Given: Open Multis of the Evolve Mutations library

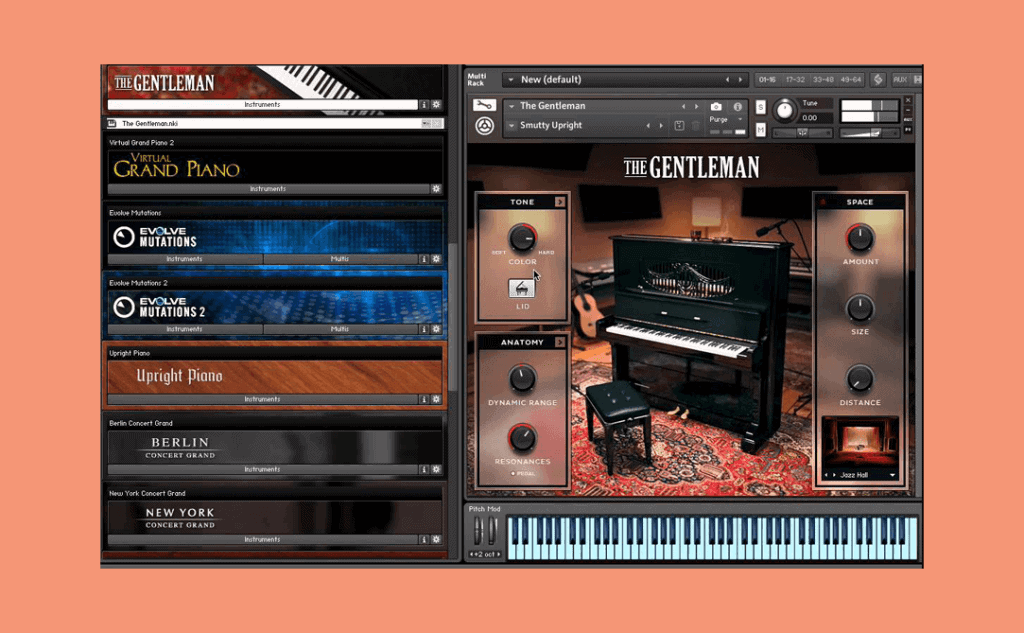Looking at the screenshot, I should pyautogui.click(x=340, y=259).
